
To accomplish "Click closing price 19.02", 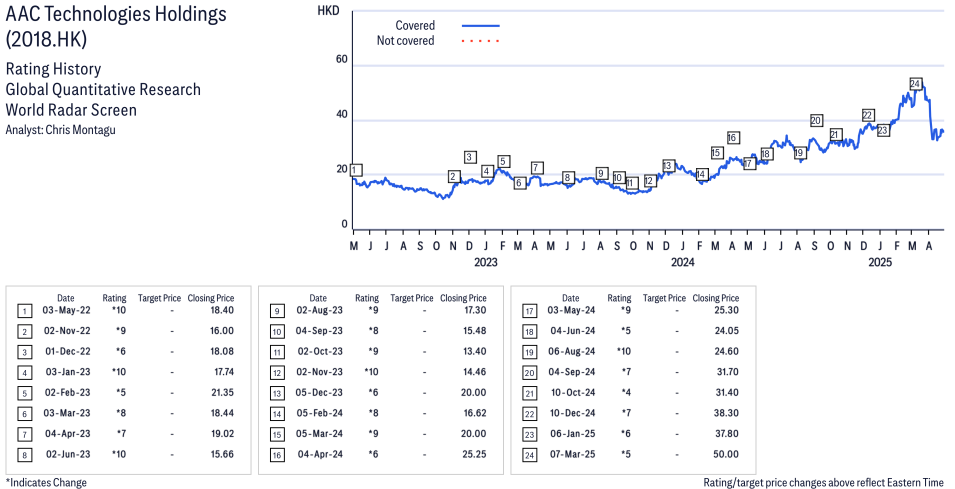I will (x=222, y=434).
